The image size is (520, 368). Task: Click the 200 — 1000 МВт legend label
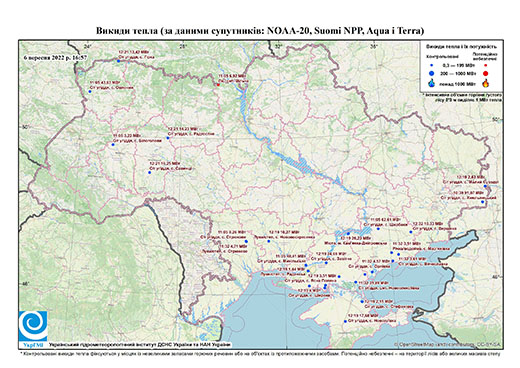point(457,74)
